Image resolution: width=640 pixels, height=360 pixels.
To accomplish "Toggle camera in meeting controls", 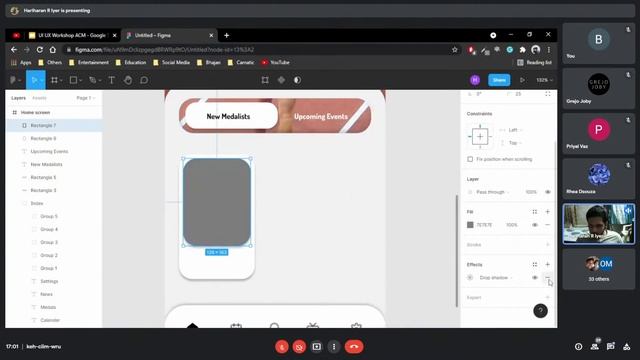I will (x=299, y=347).
